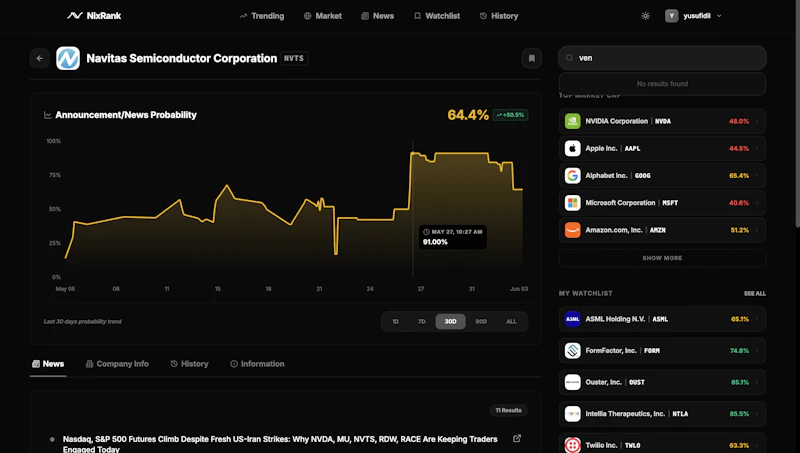Click the ASML logo icon
Viewport: 800px width, 453px height.
pyautogui.click(x=572, y=319)
